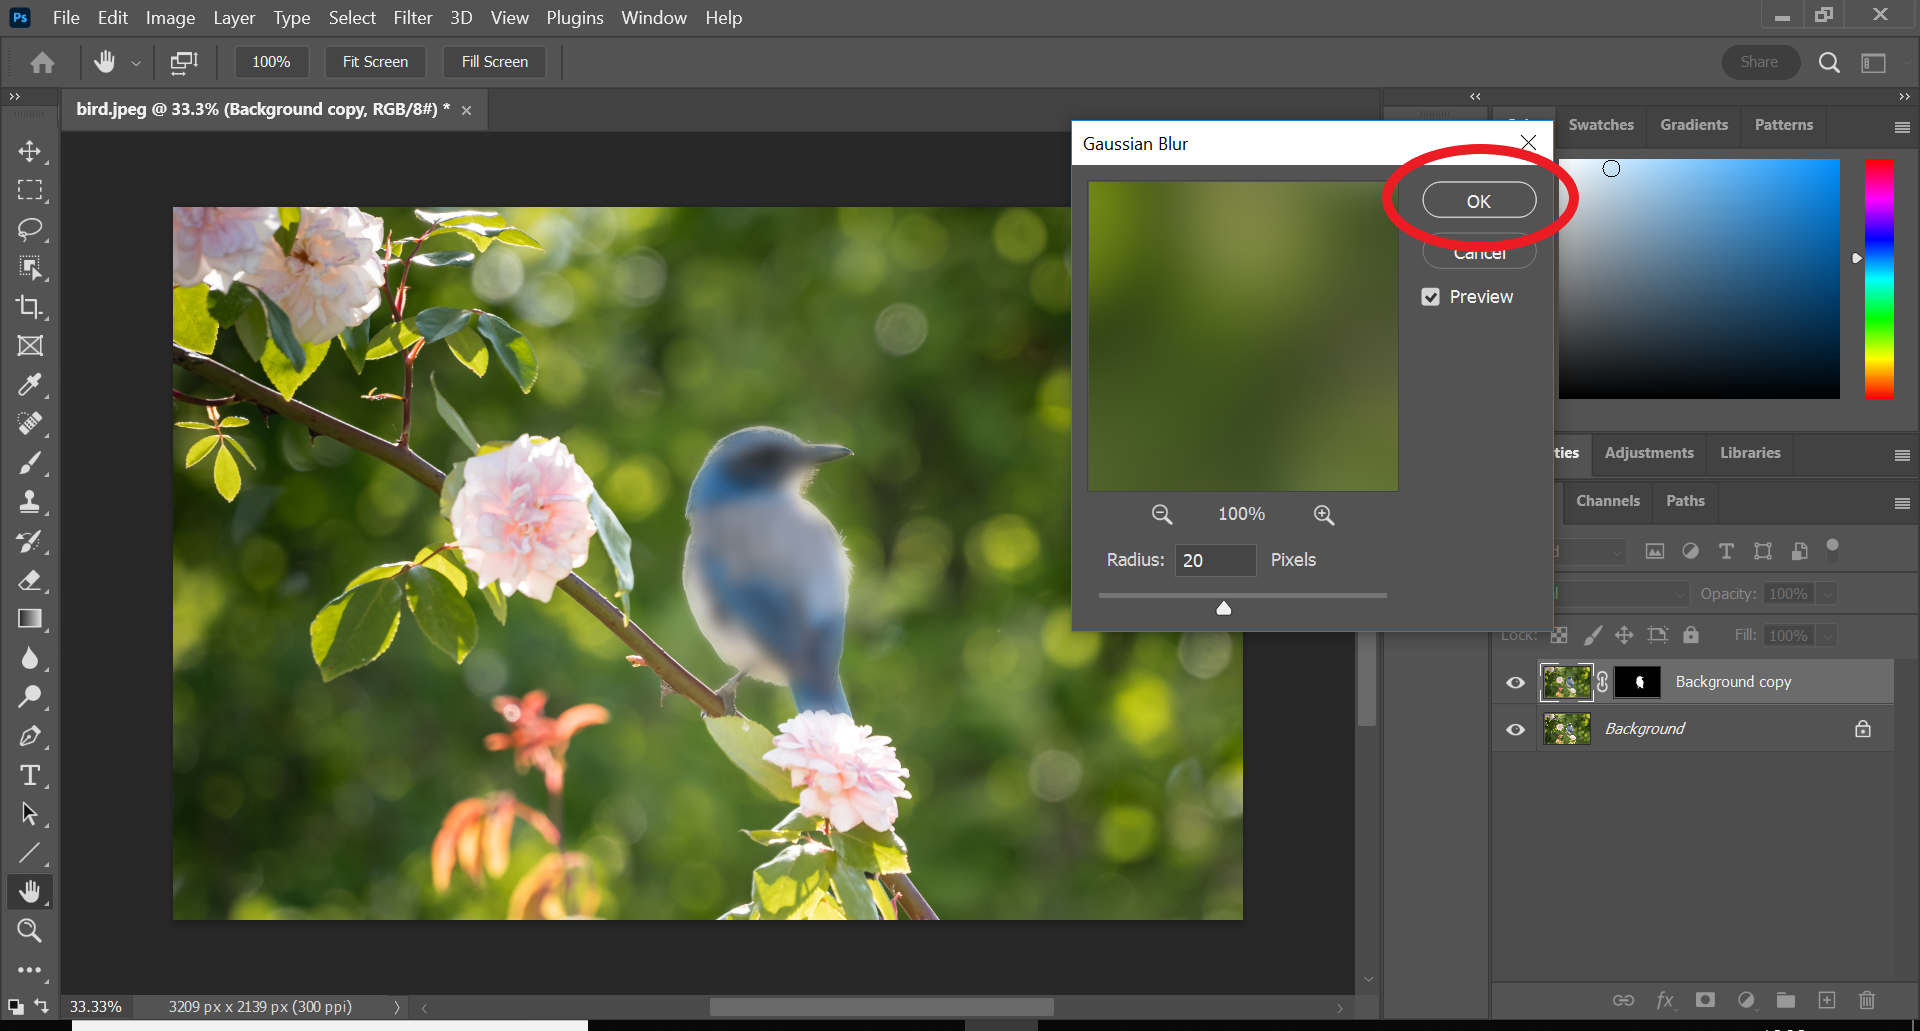Toggle visibility of the Background copy layer

pyautogui.click(x=1514, y=682)
